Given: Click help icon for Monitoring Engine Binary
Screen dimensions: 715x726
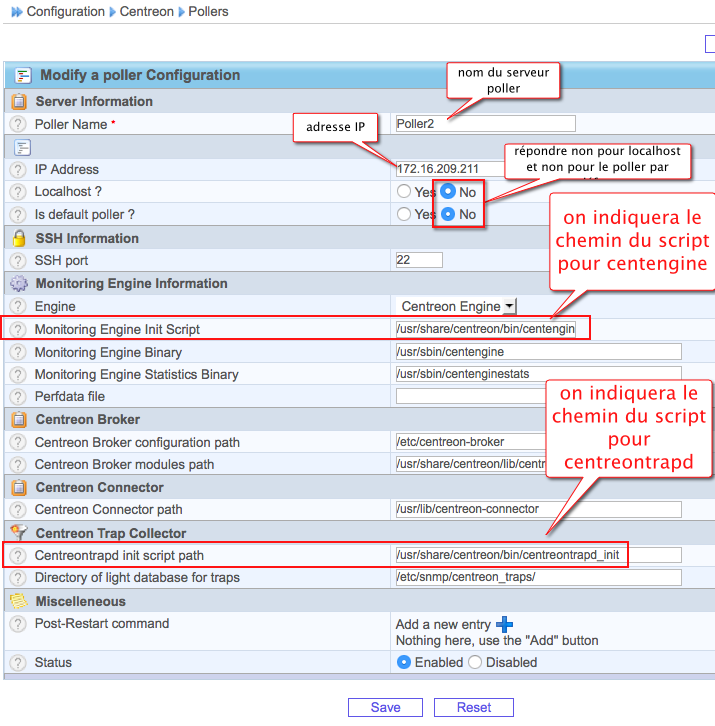Looking at the screenshot, I should tap(18, 352).
